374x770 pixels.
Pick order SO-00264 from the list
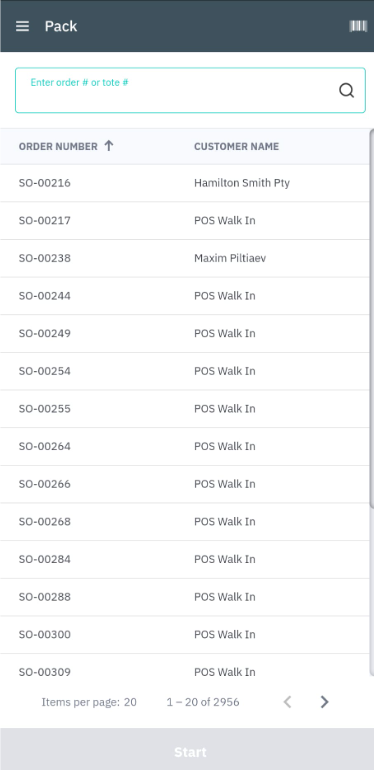[185, 446]
